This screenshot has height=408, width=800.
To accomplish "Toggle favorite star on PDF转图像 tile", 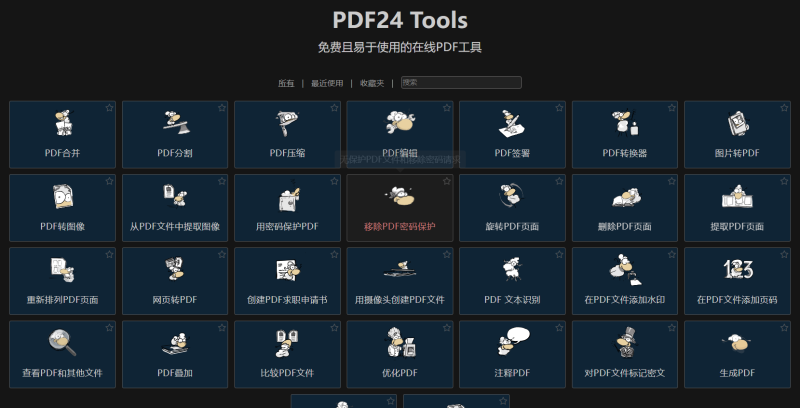I will point(109,181).
